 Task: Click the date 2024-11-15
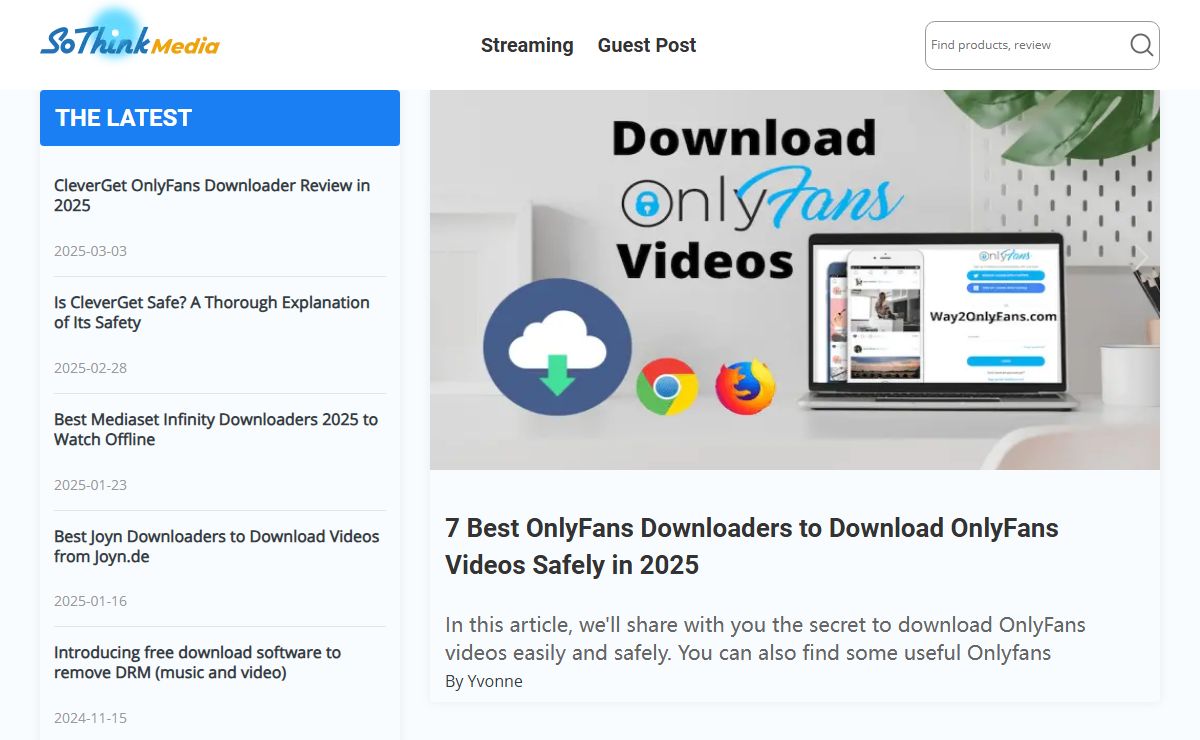tap(90, 718)
